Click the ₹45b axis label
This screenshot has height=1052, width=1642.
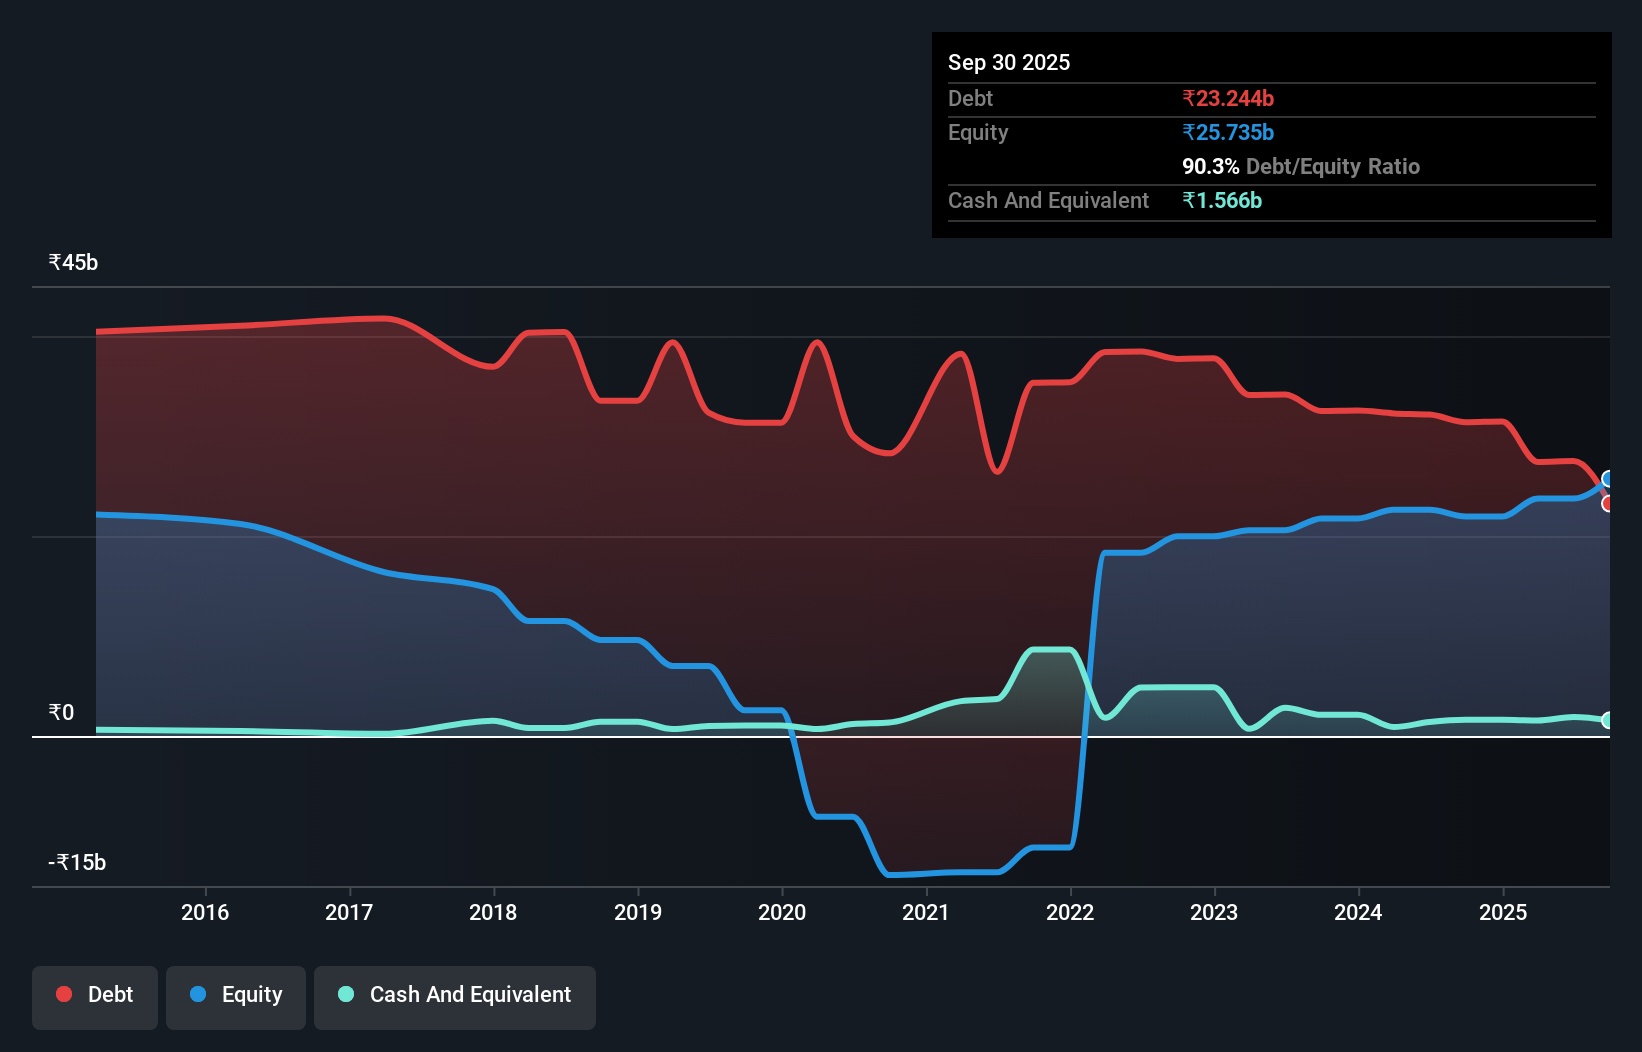coord(72,262)
